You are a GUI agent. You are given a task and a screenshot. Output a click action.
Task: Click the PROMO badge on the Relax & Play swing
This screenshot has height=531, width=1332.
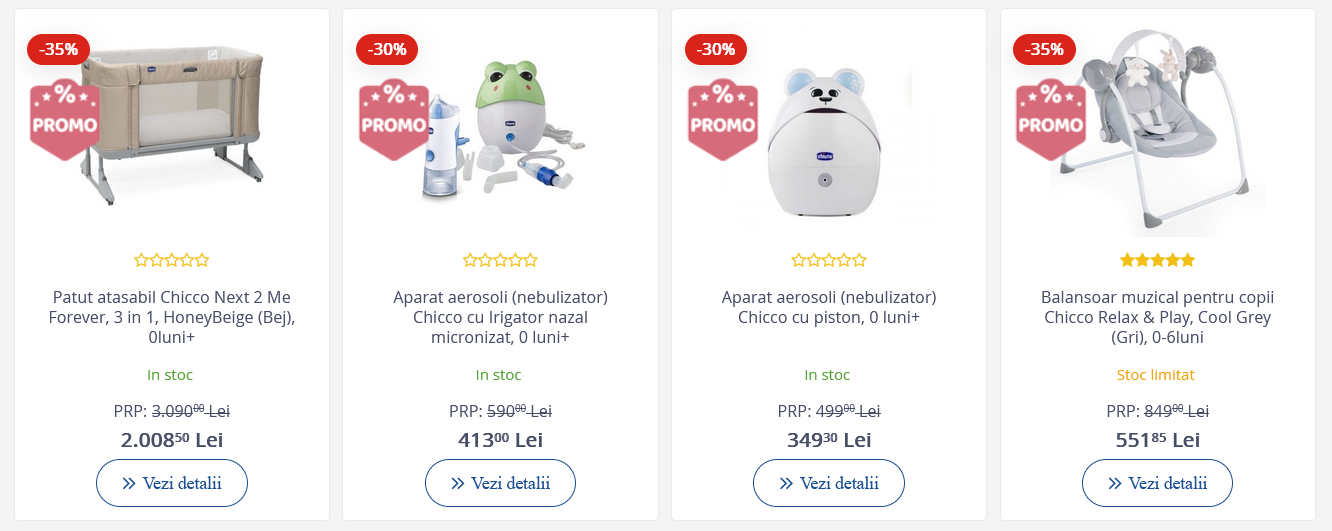coord(1051,120)
